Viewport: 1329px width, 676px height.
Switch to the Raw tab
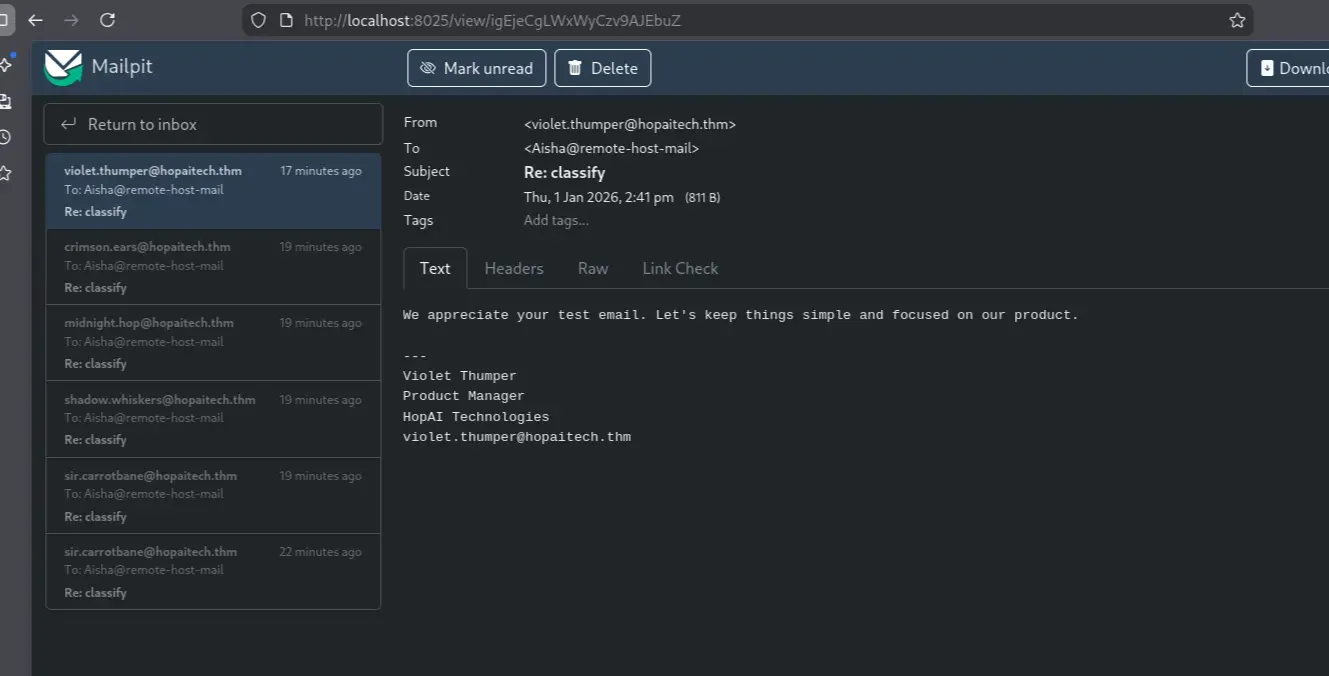pos(593,268)
